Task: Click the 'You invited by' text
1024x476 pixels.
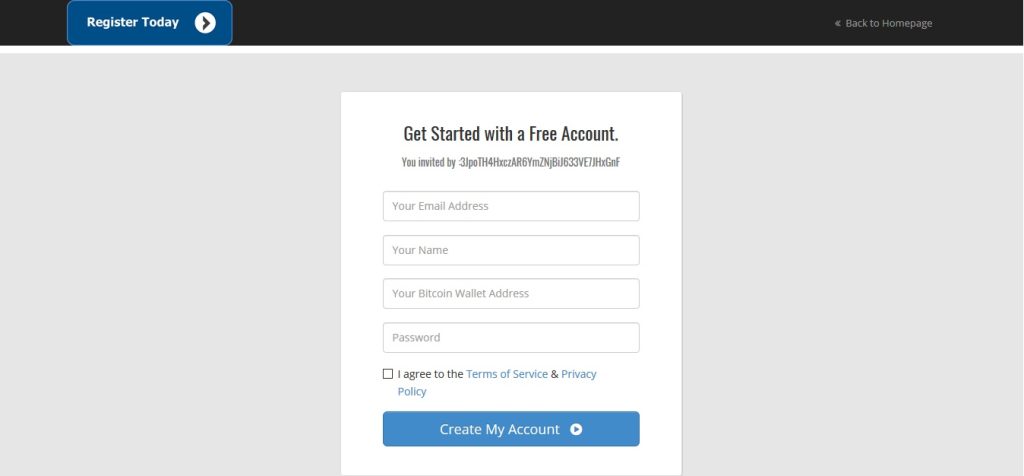Action: coord(428,163)
